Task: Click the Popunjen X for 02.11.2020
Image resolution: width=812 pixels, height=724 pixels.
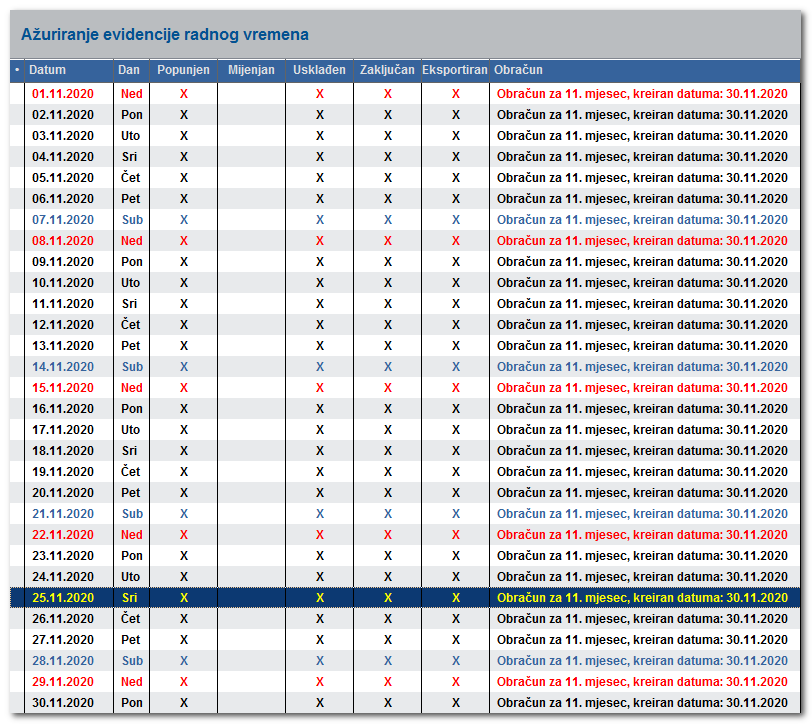Action: click(x=184, y=115)
